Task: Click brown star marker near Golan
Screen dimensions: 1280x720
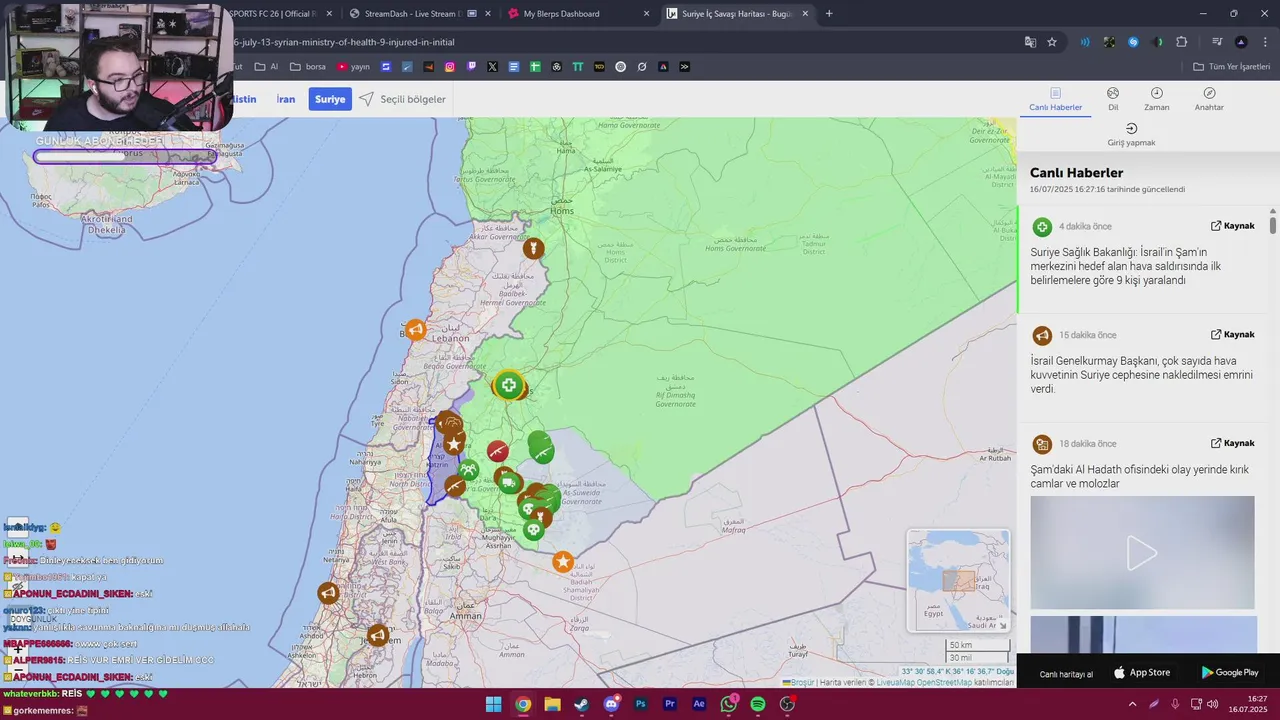Action: point(454,444)
